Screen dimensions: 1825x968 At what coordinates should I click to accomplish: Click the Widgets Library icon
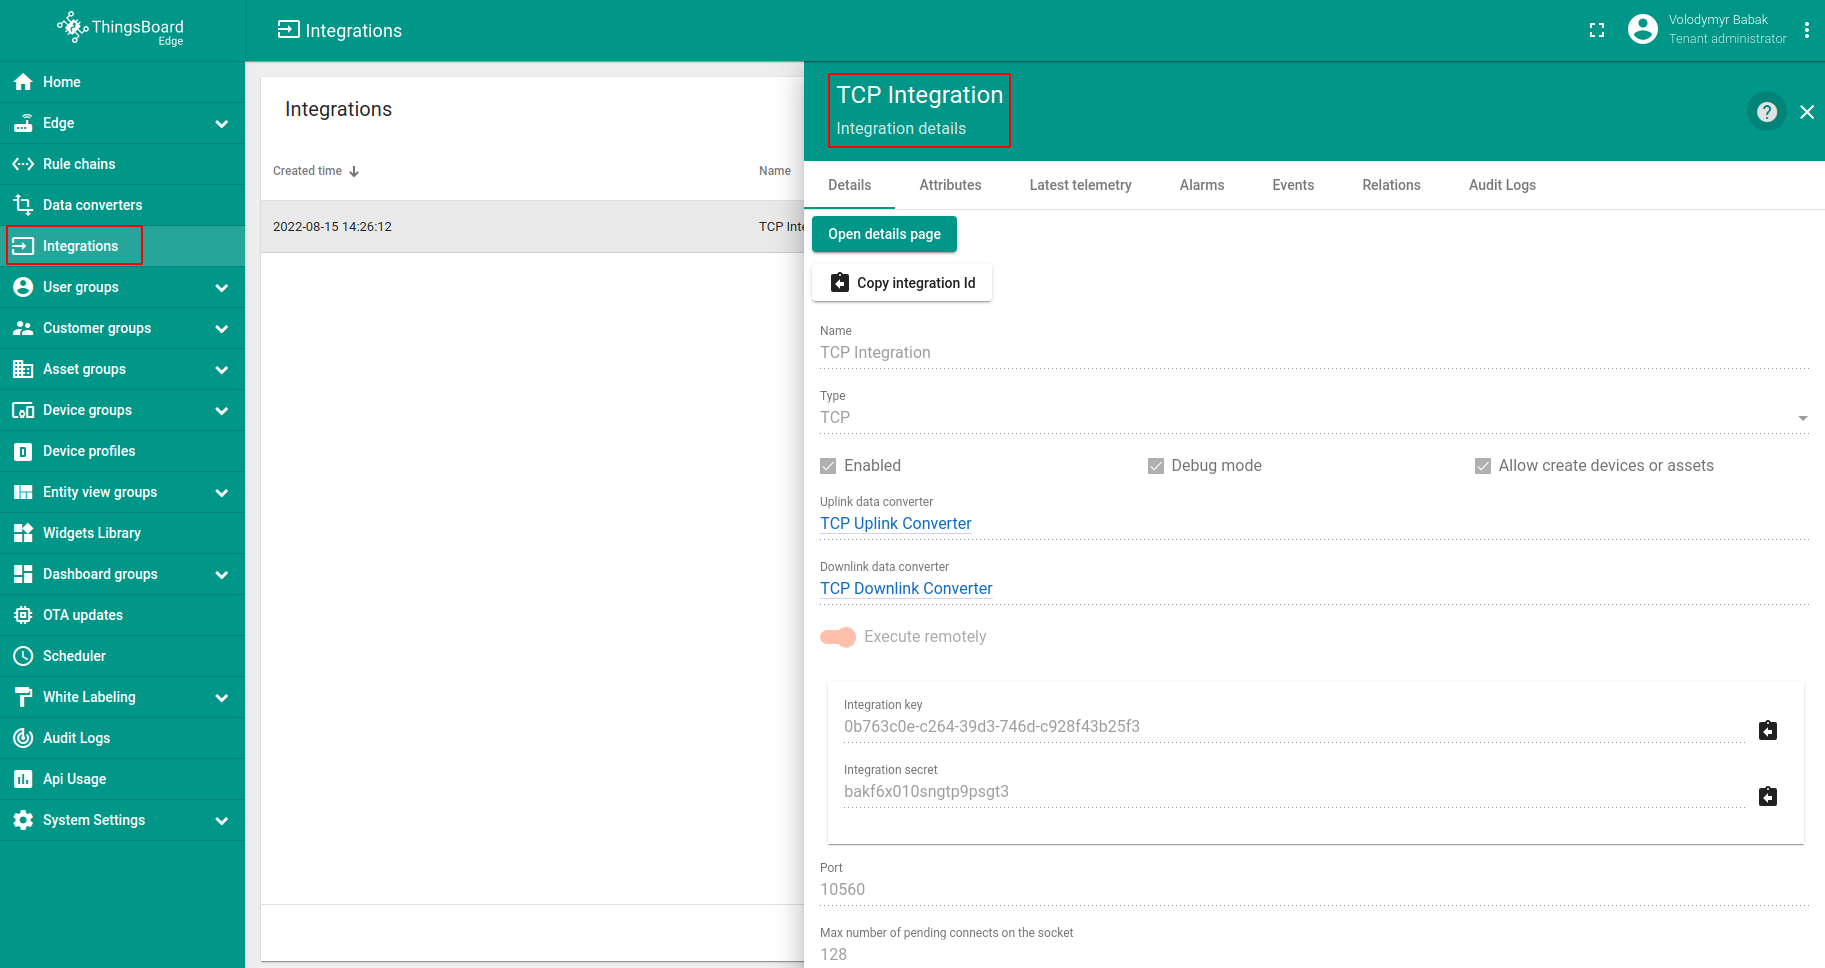point(23,533)
